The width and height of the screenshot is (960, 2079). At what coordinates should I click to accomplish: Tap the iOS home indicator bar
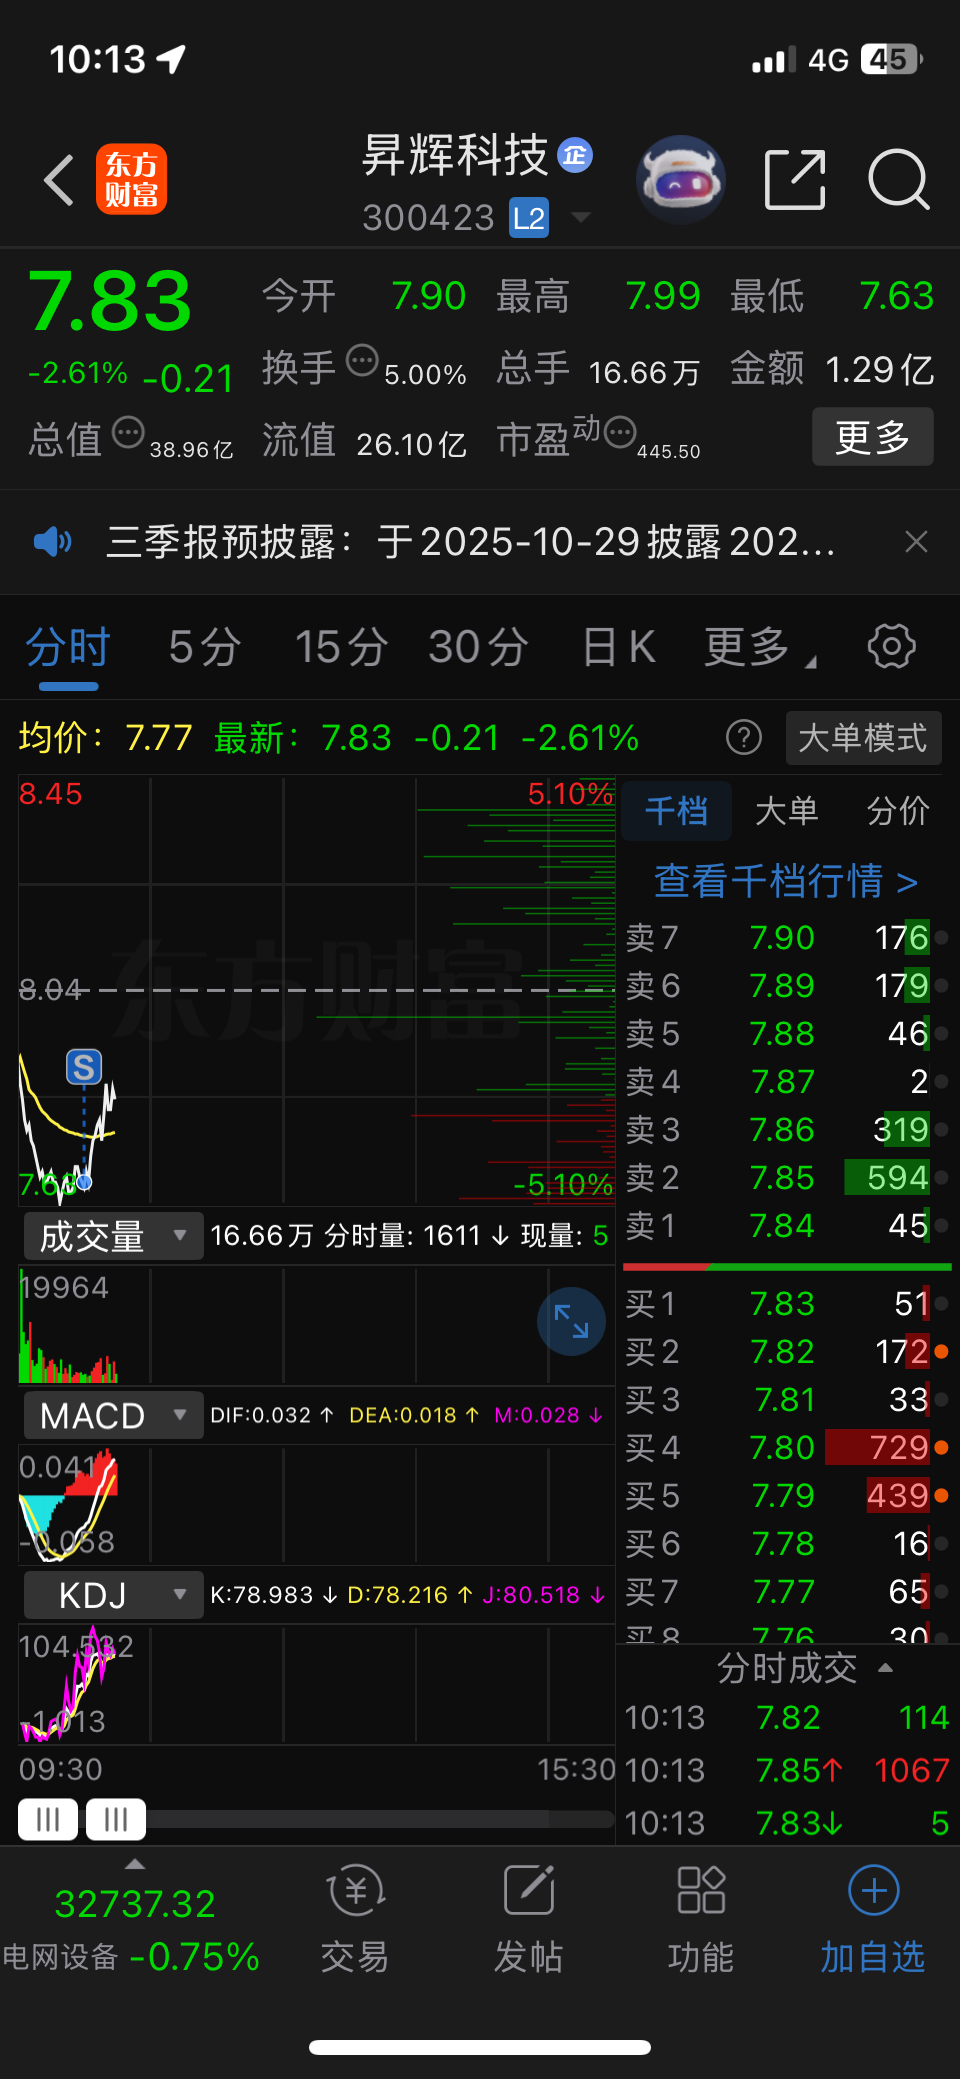tap(480, 2047)
